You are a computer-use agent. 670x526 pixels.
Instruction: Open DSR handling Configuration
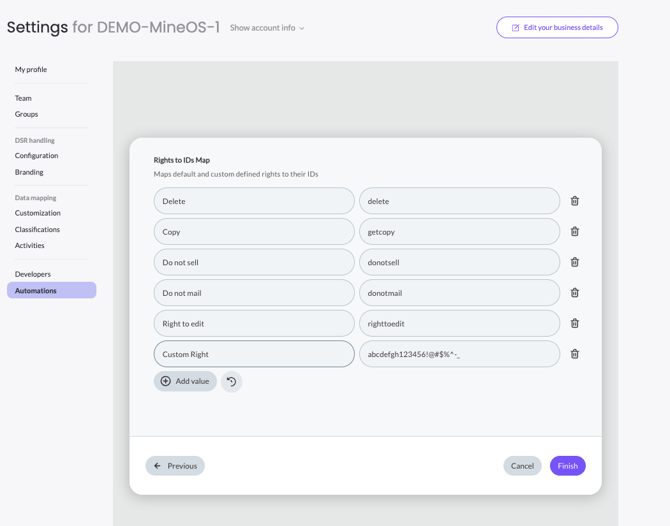[x=36, y=156]
